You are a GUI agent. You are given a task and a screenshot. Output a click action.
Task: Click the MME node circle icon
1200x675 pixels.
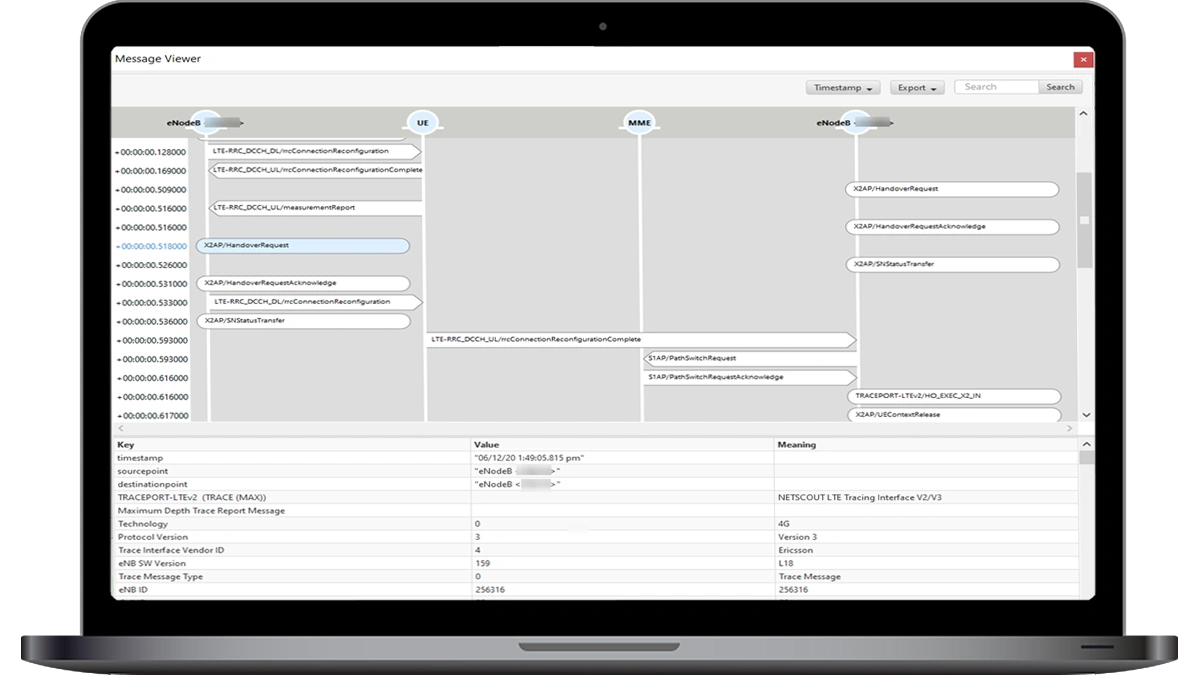639,123
